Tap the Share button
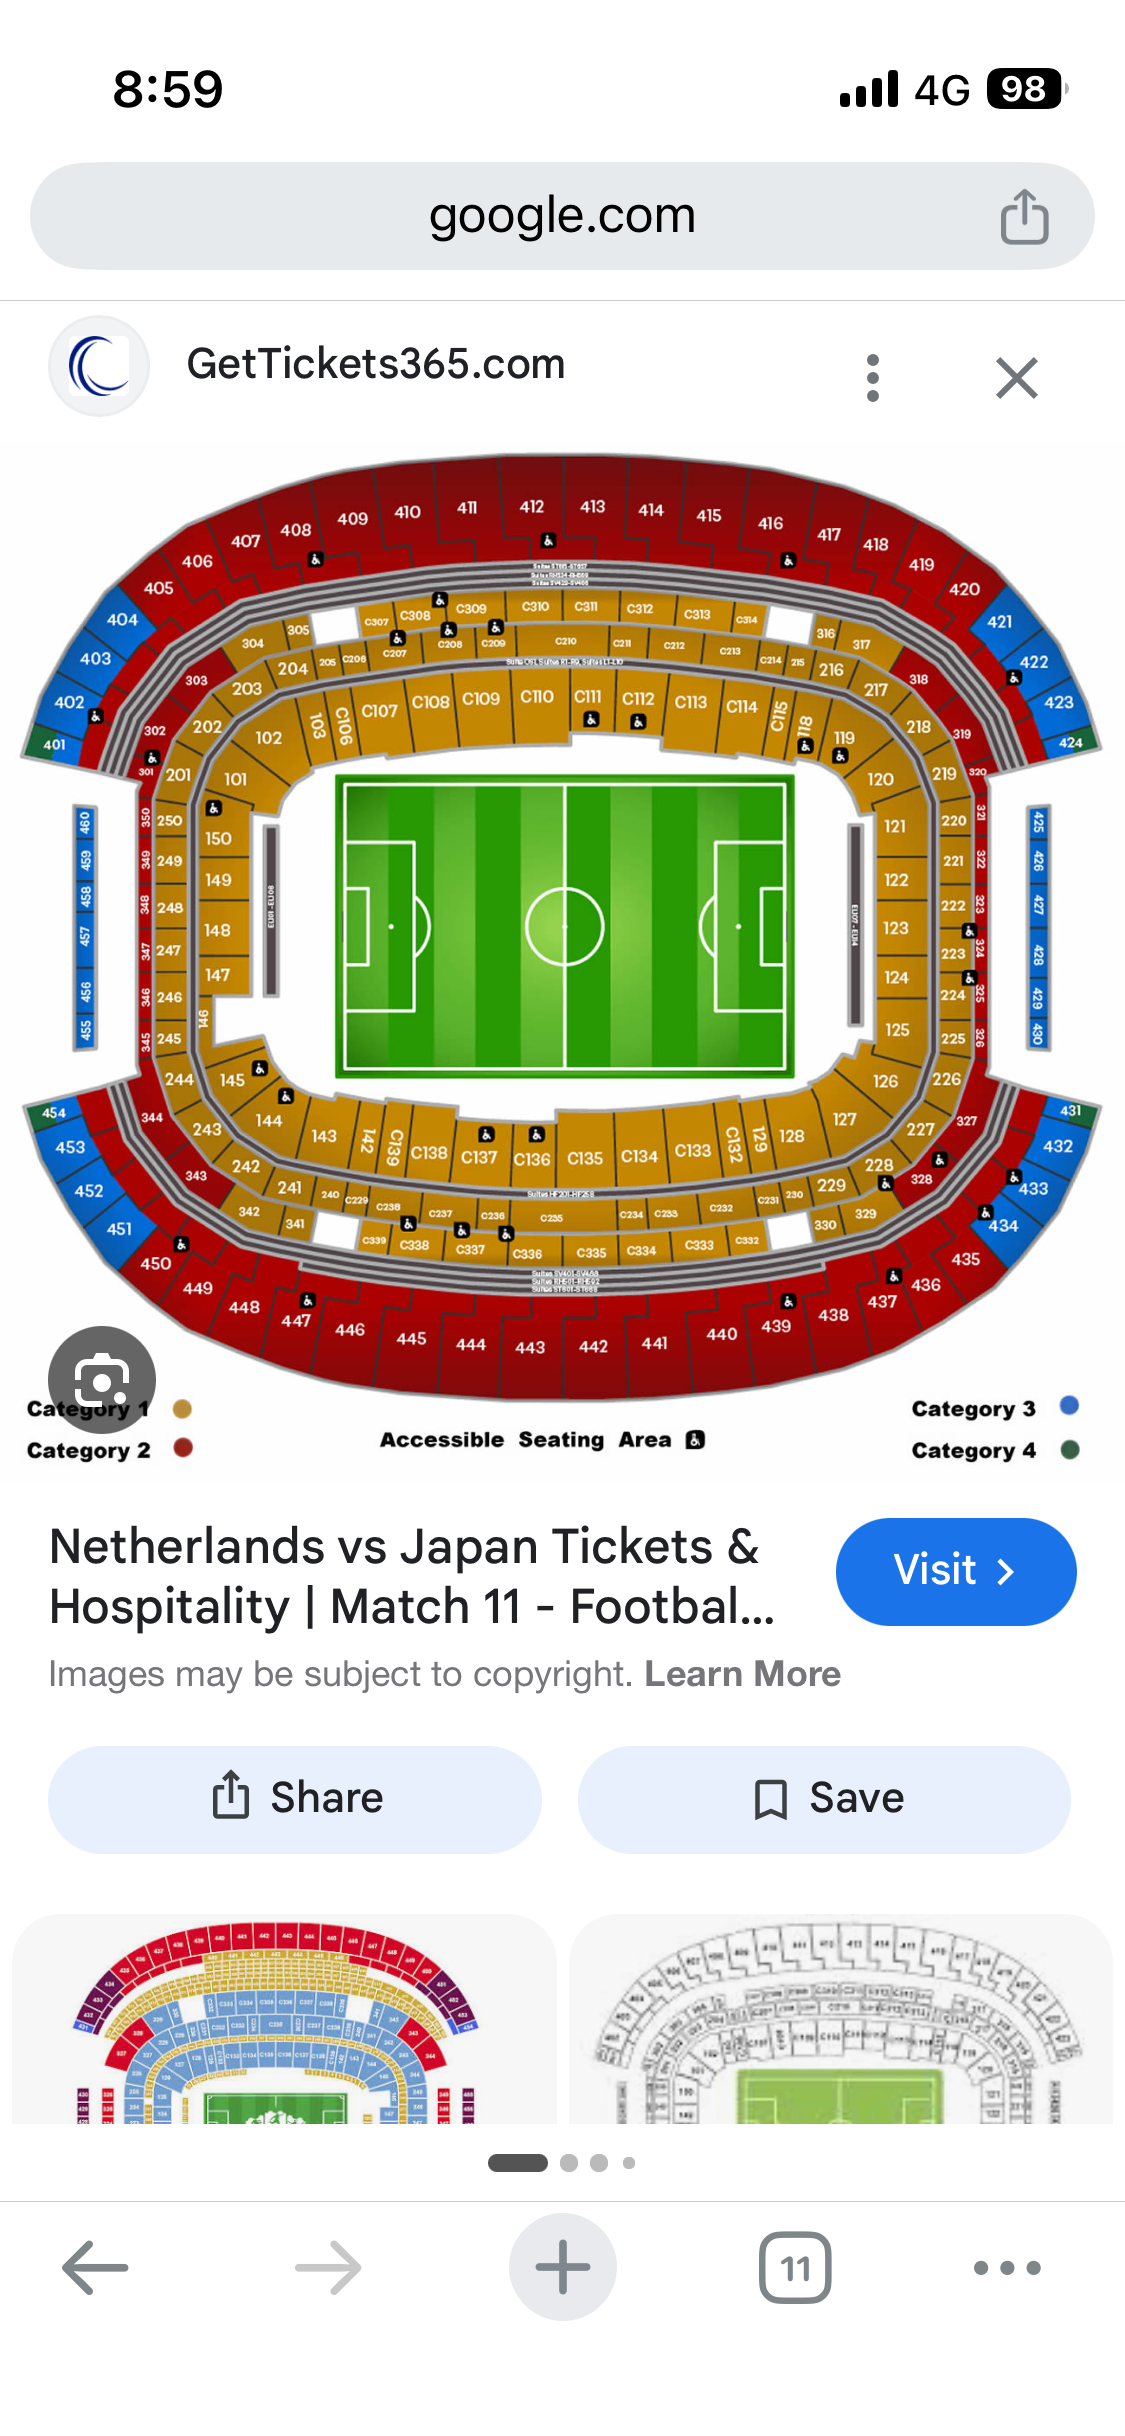Viewport: 1125px width, 2436px height. point(295,1799)
